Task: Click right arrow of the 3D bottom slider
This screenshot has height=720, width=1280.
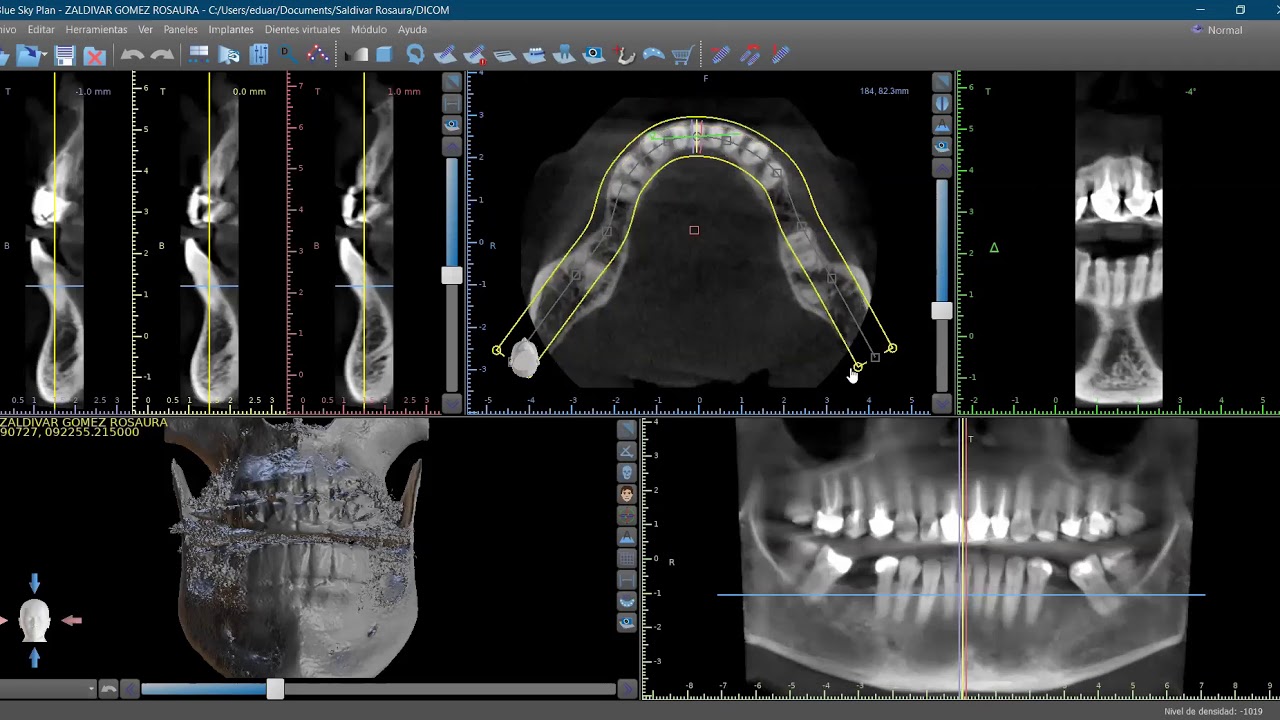Action: point(628,688)
